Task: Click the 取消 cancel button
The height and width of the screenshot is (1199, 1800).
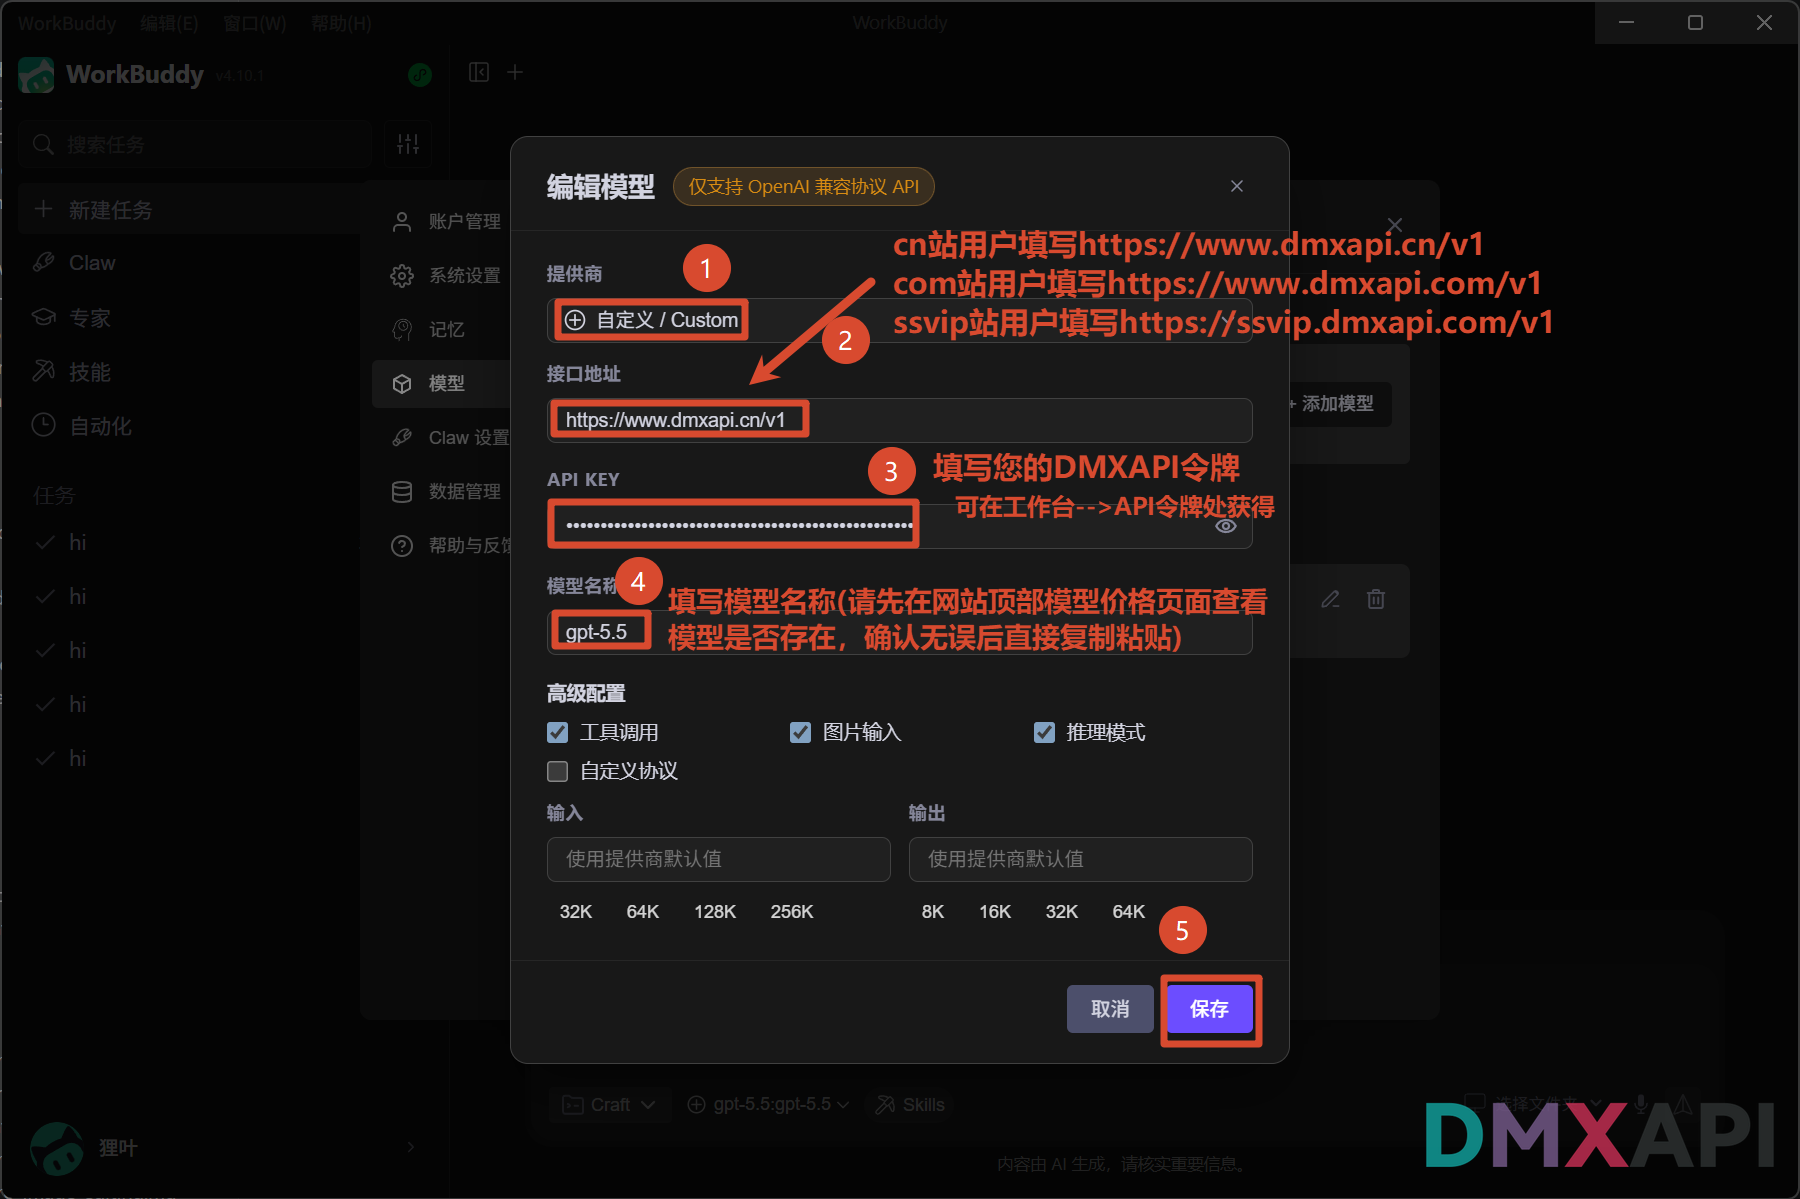Action: [1110, 1009]
